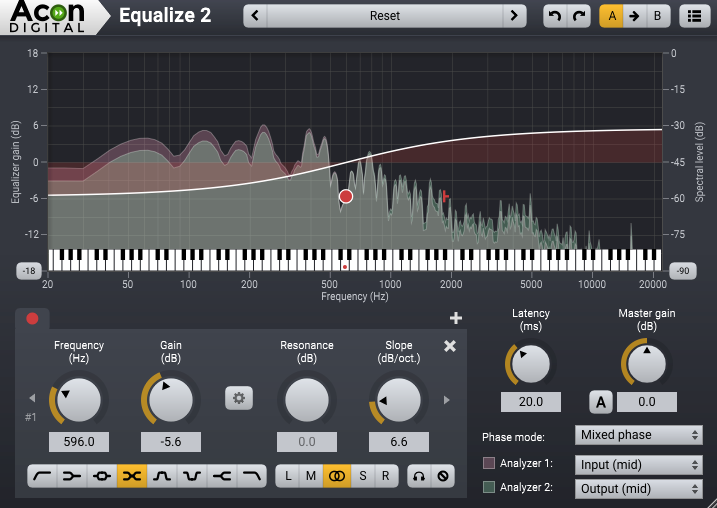Set band channel mode to L
The height and width of the screenshot is (508, 717).
pyautogui.click(x=288, y=476)
